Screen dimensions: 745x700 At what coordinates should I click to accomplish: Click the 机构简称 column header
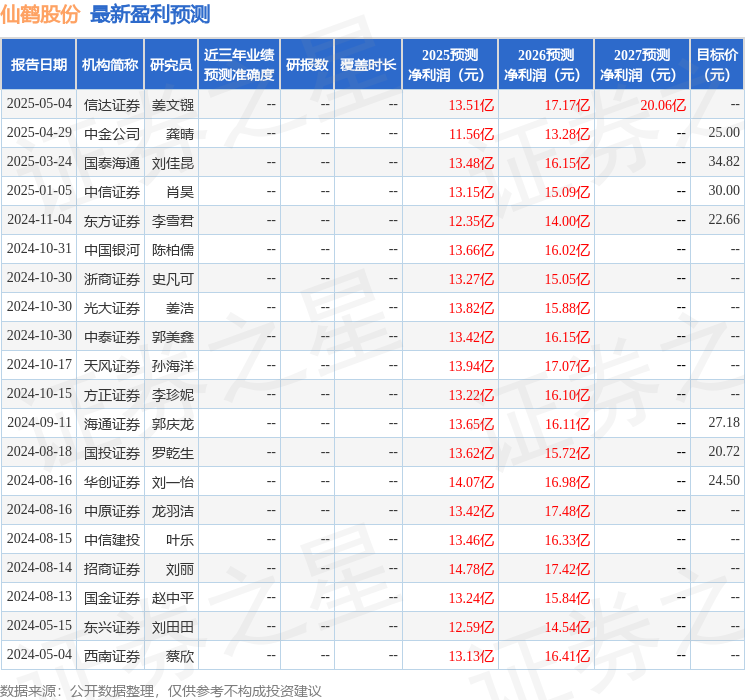point(110,64)
